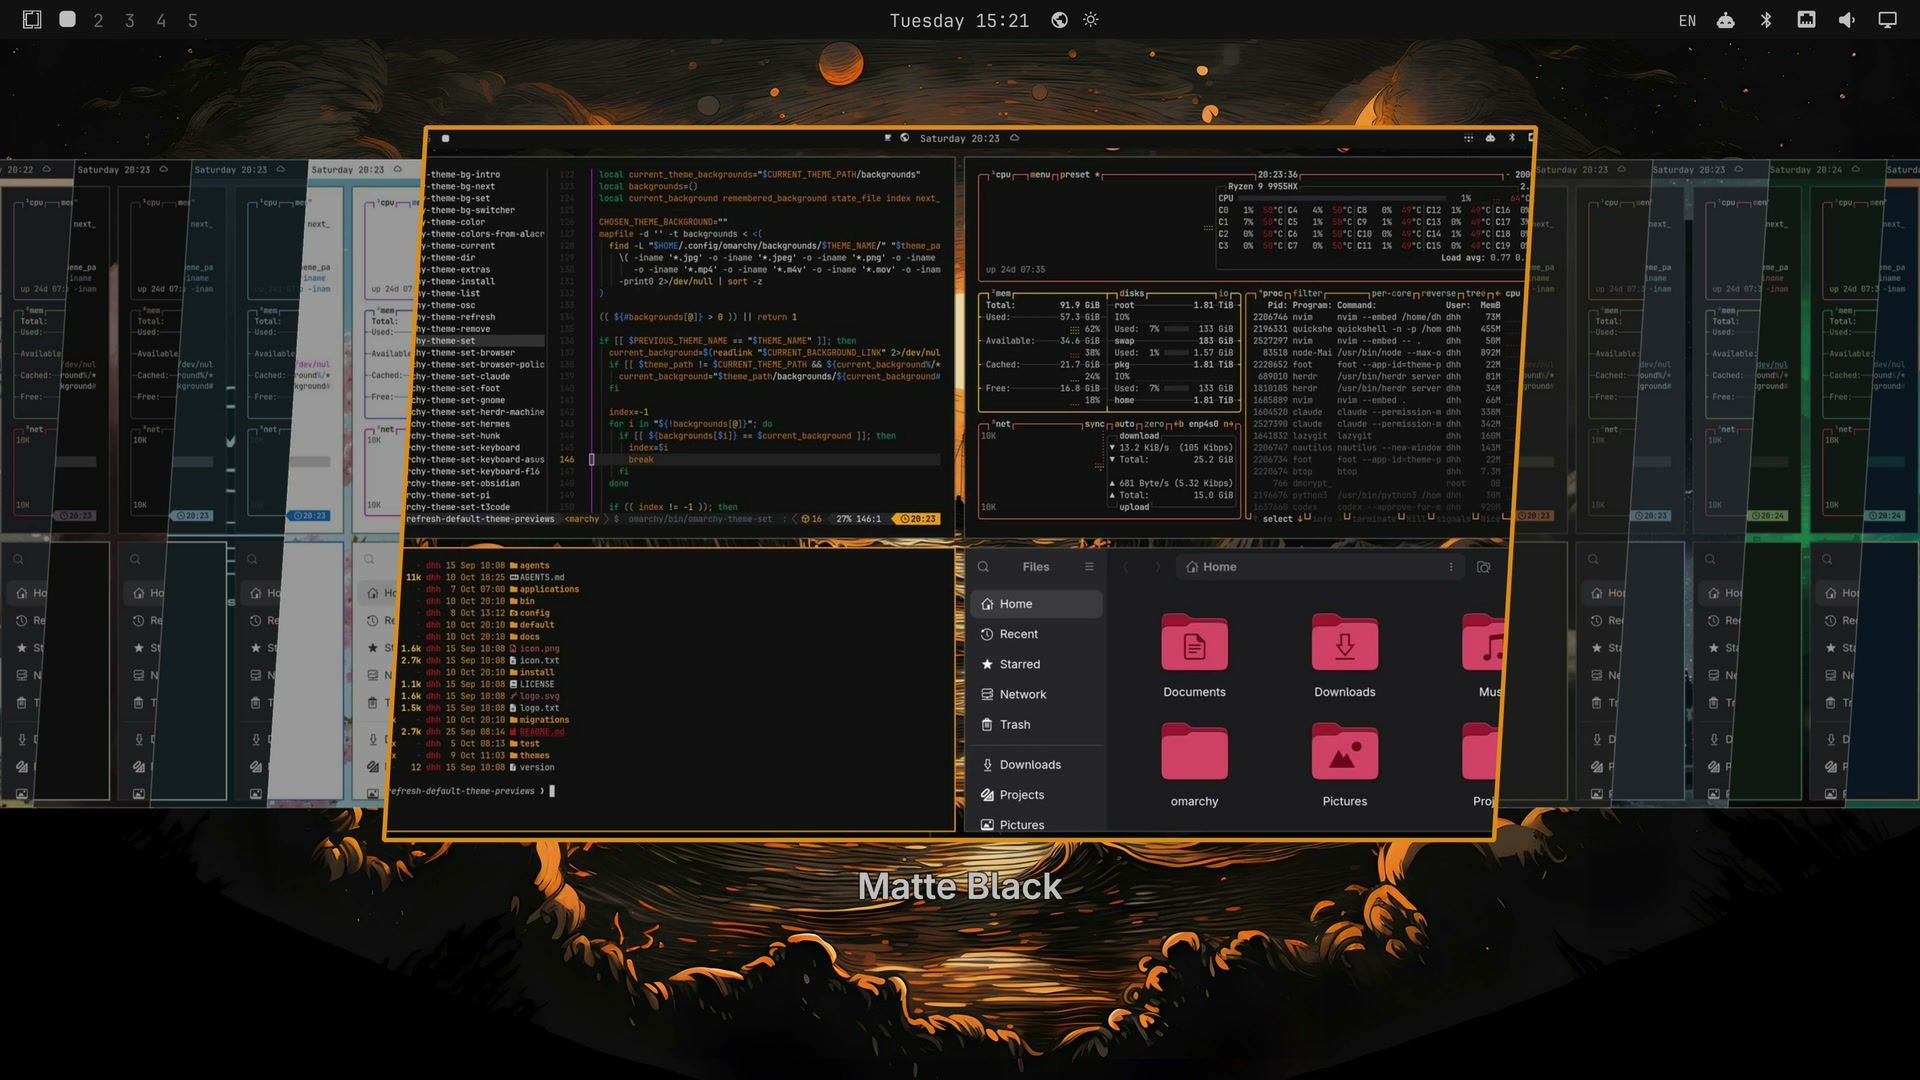Click the filter field in btop proc panel
The width and height of the screenshot is (1920, 1080).
click(1307, 294)
